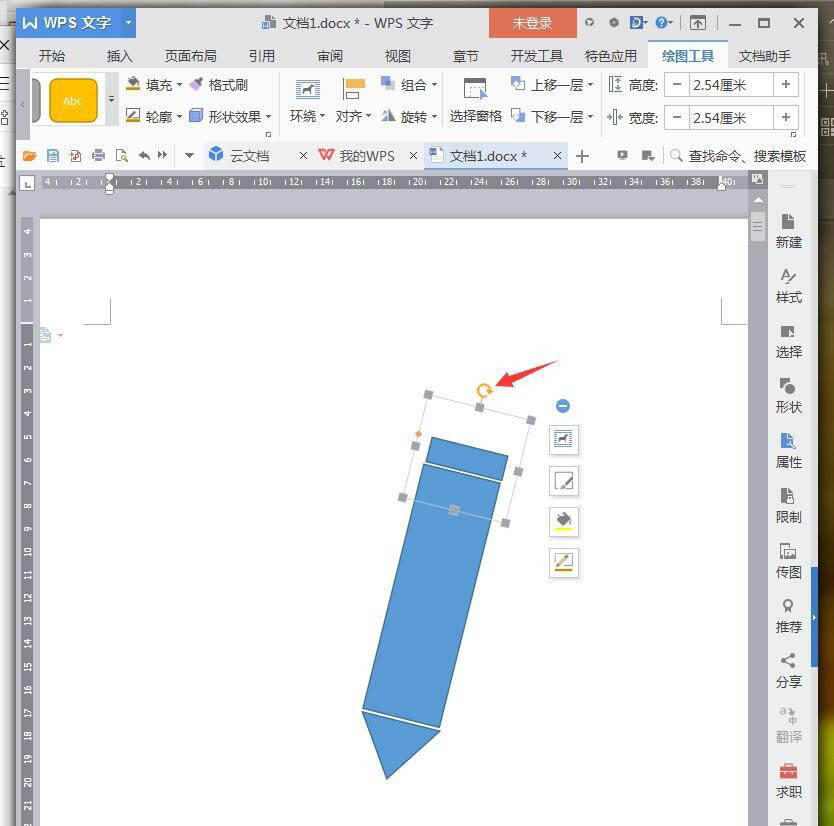
Task: Open the help question mark icon
Action: 663,23
